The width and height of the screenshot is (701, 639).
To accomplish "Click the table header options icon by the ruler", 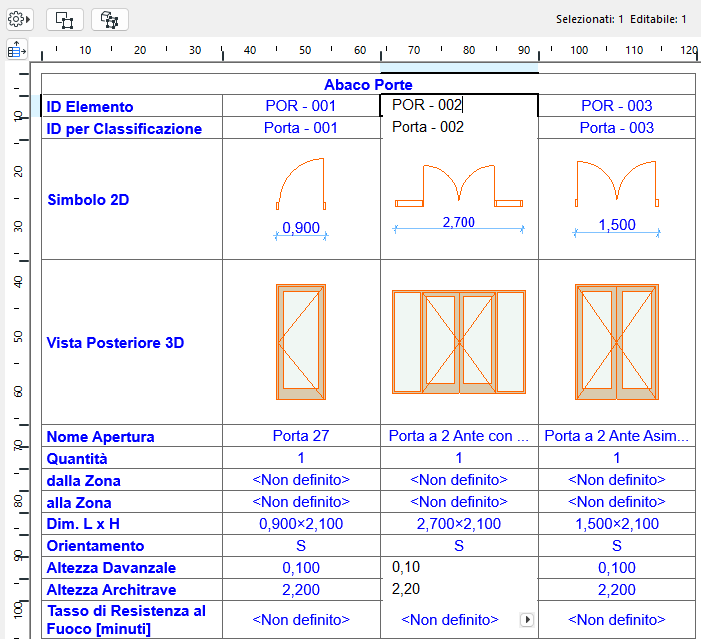I will (17, 49).
